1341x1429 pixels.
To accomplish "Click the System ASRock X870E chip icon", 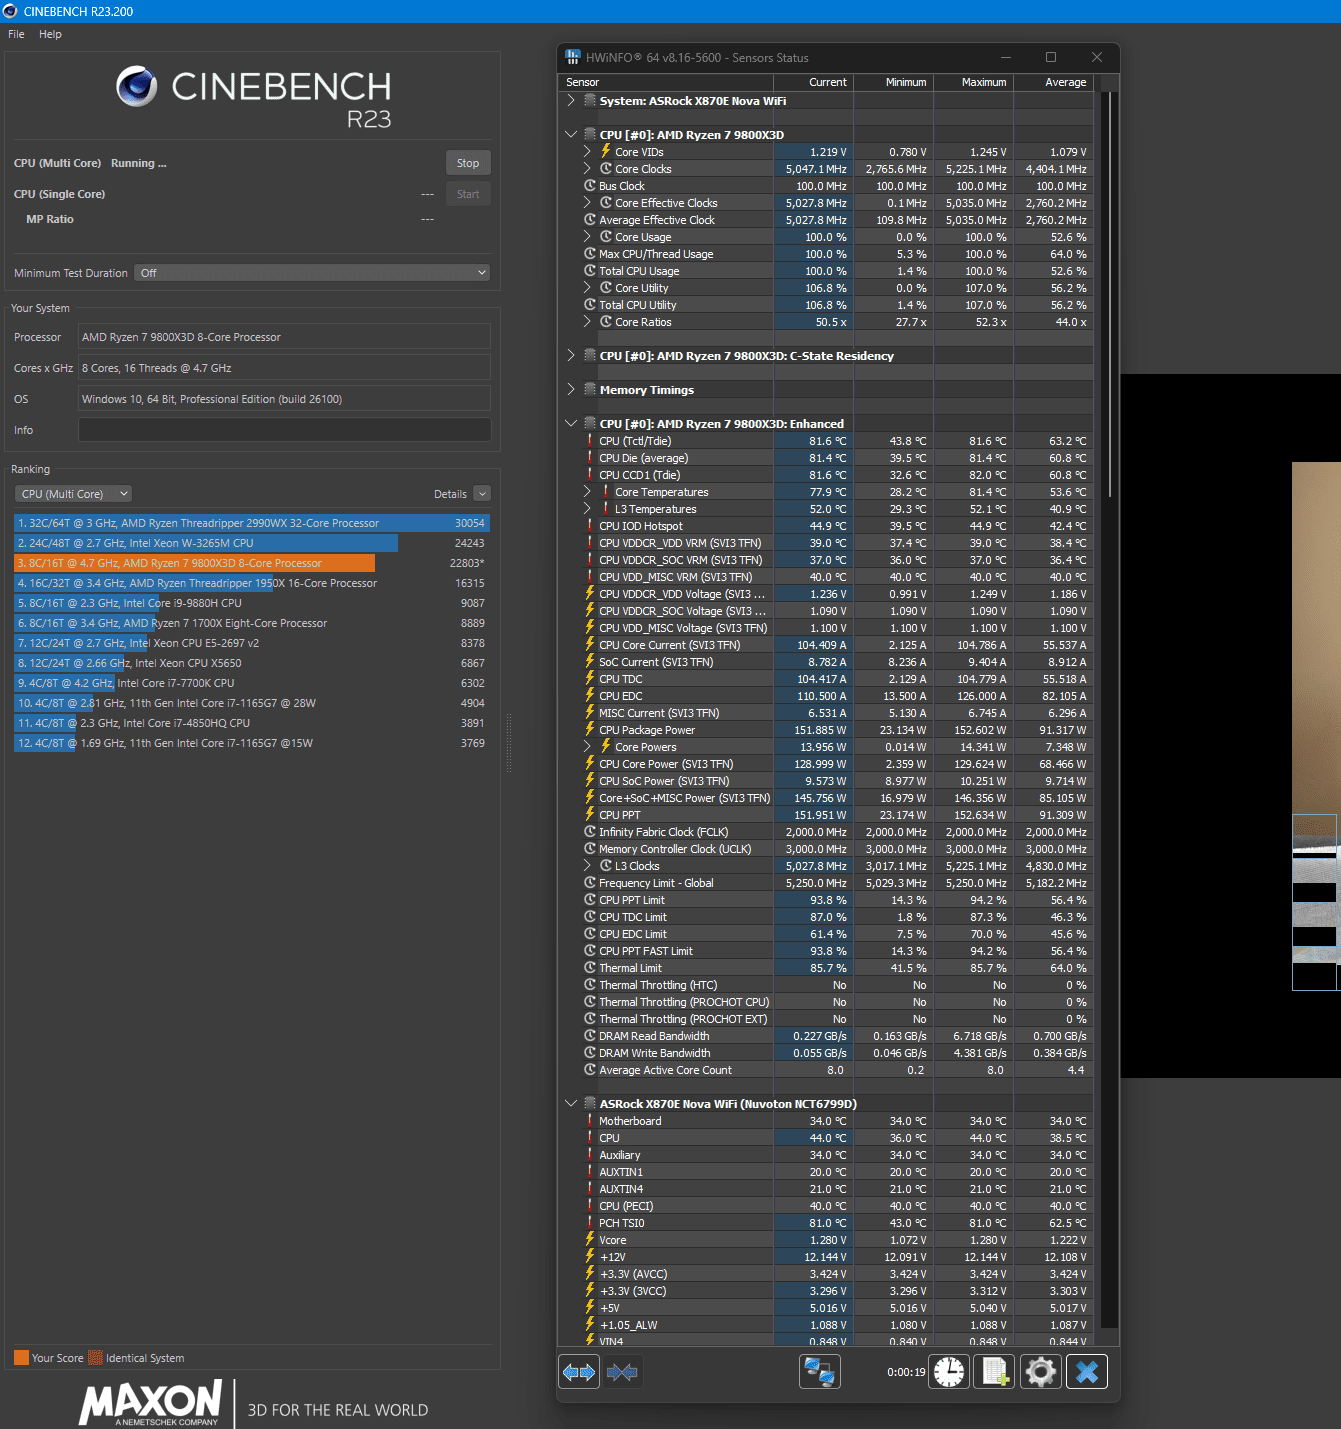I will [x=590, y=100].
